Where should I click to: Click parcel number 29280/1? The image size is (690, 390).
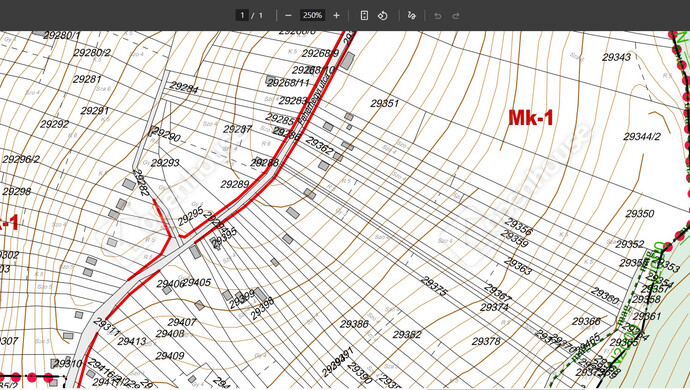[x=62, y=35]
